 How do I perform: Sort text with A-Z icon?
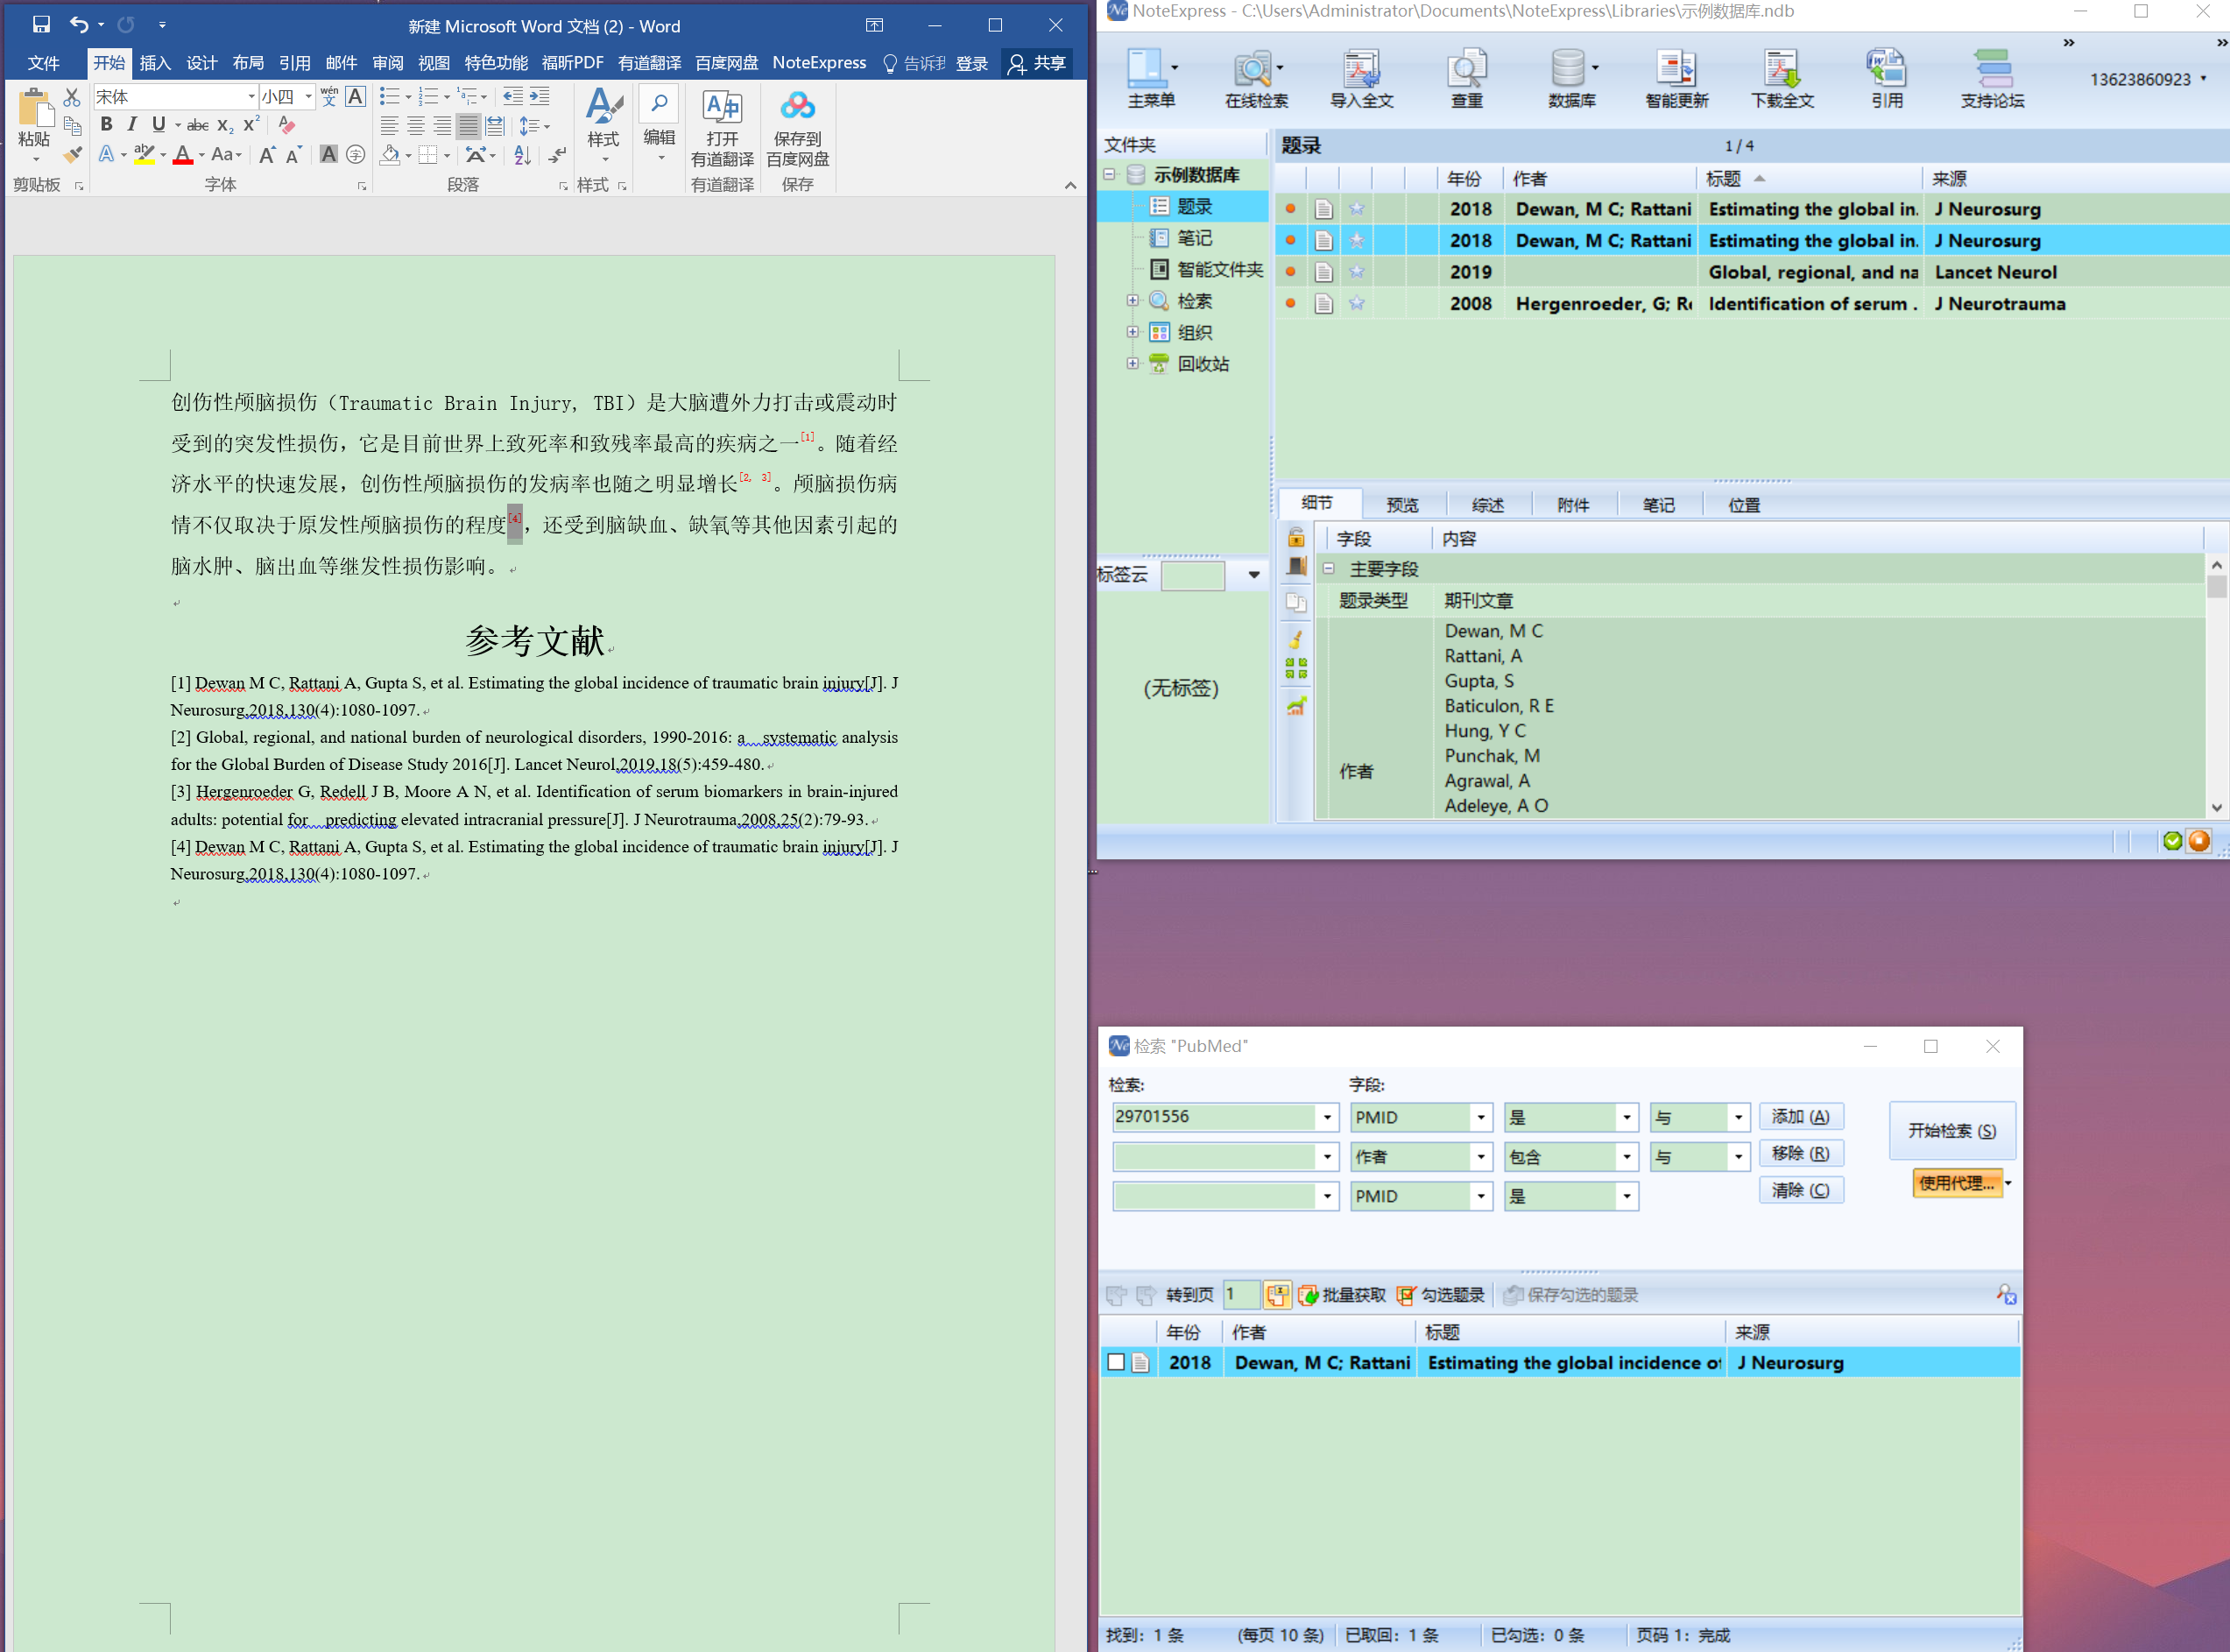pos(522,154)
